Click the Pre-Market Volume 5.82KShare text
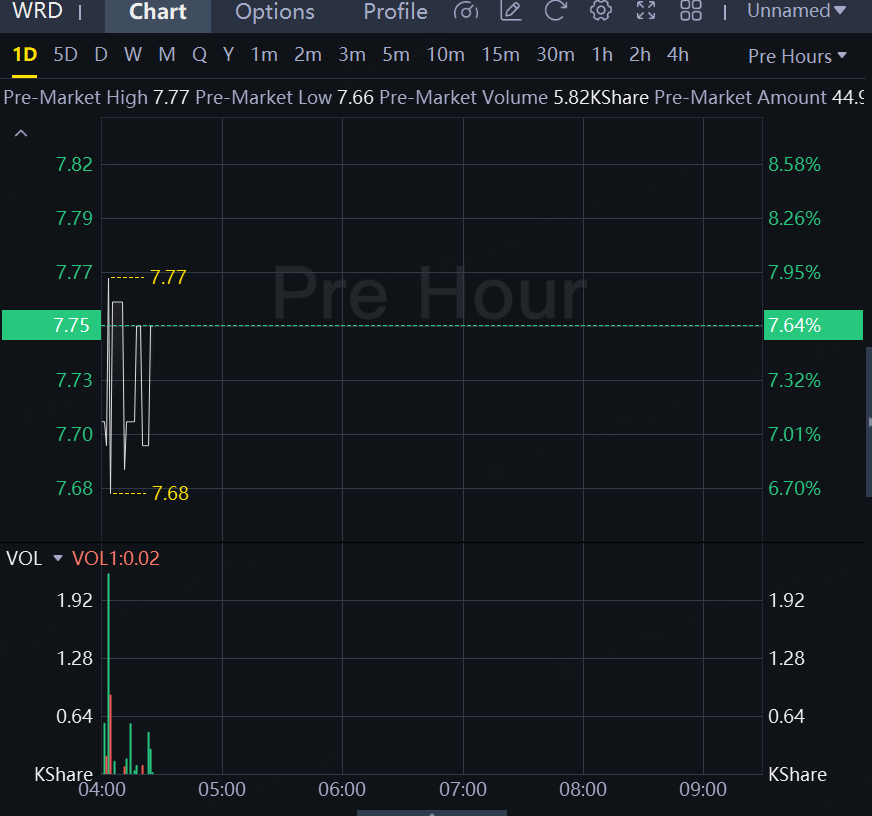This screenshot has height=816, width=872. click(x=514, y=97)
